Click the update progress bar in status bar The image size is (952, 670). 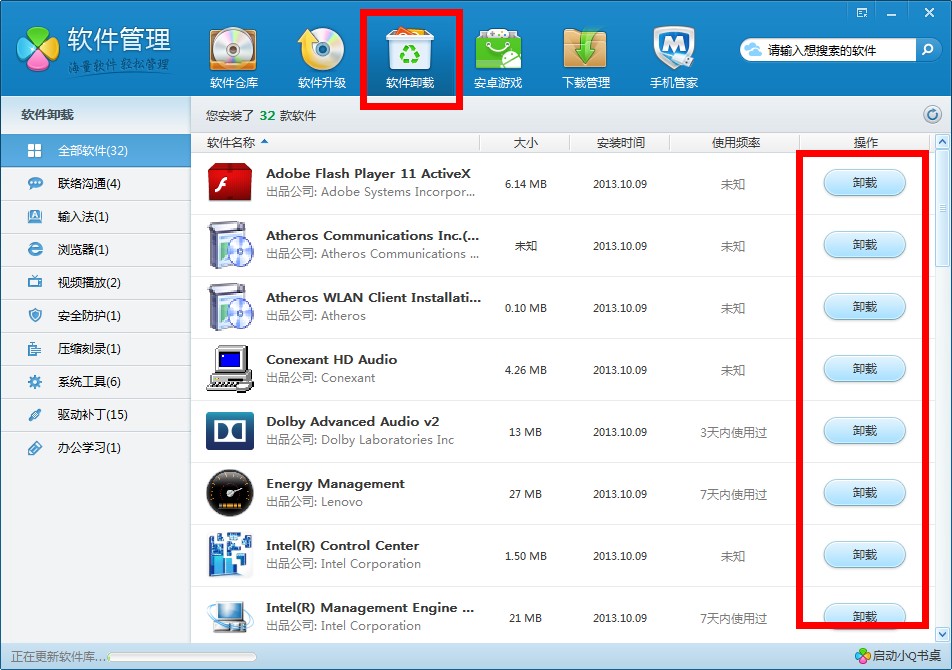(182, 657)
